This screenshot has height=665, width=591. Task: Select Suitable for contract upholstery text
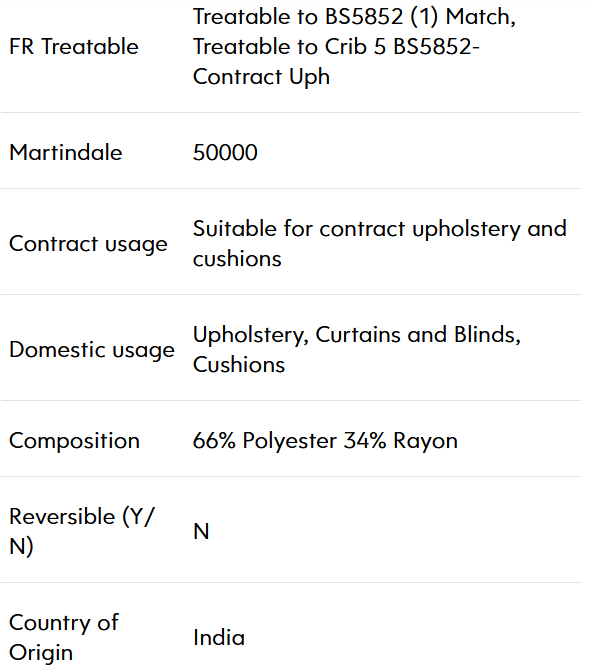coord(379,243)
